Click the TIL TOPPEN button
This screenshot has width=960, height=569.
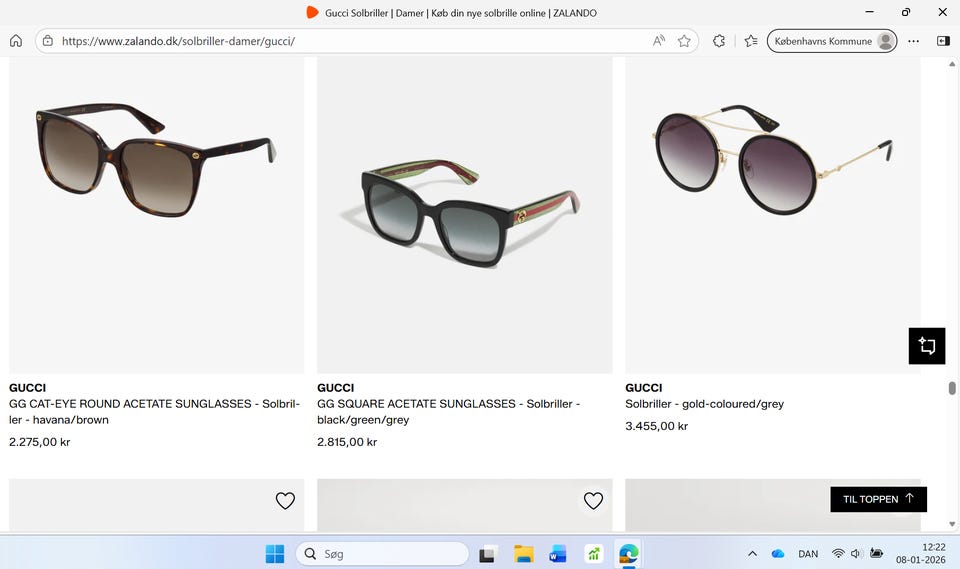click(879, 499)
